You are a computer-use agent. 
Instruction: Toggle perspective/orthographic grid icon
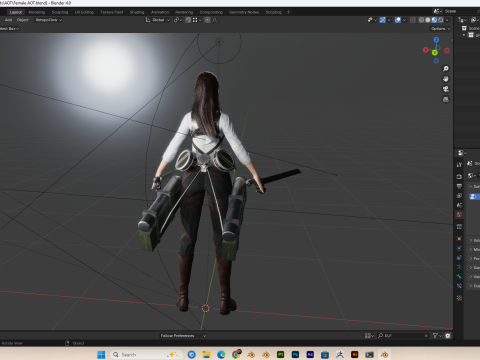coord(446,99)
